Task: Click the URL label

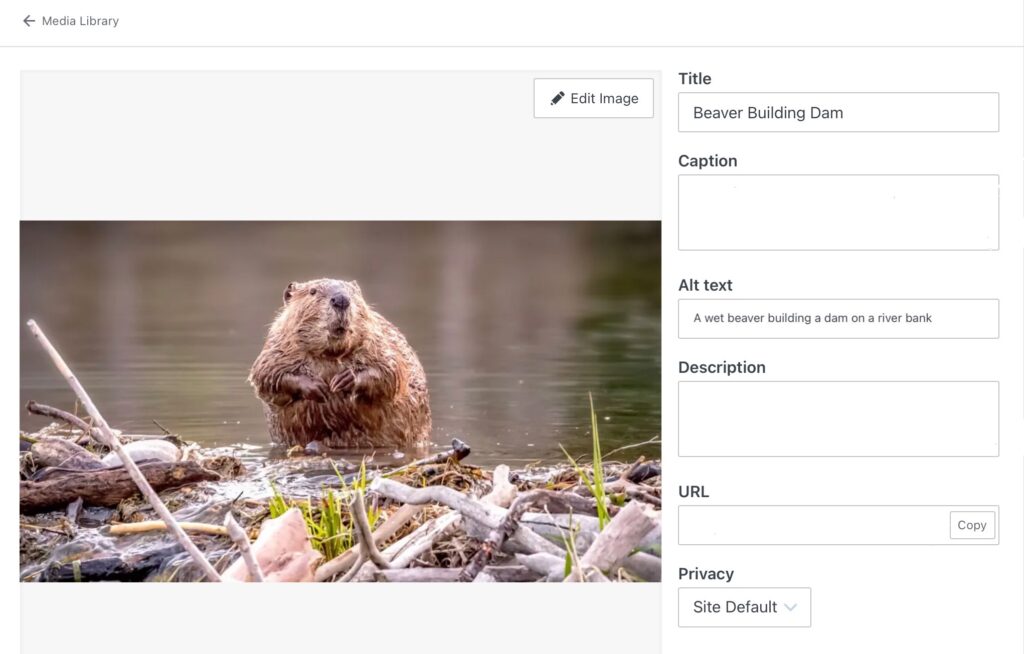Action: [x=693, y=491]
